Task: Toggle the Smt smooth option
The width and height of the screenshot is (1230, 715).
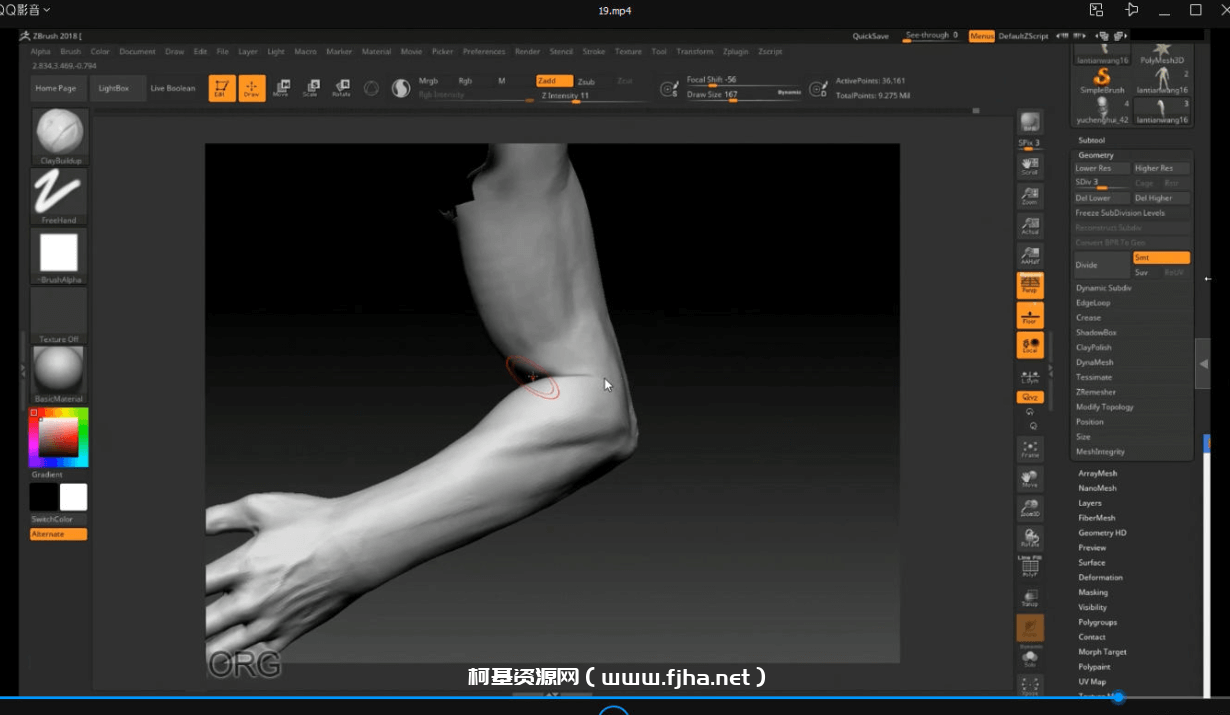Action: tap(1161, 258)
